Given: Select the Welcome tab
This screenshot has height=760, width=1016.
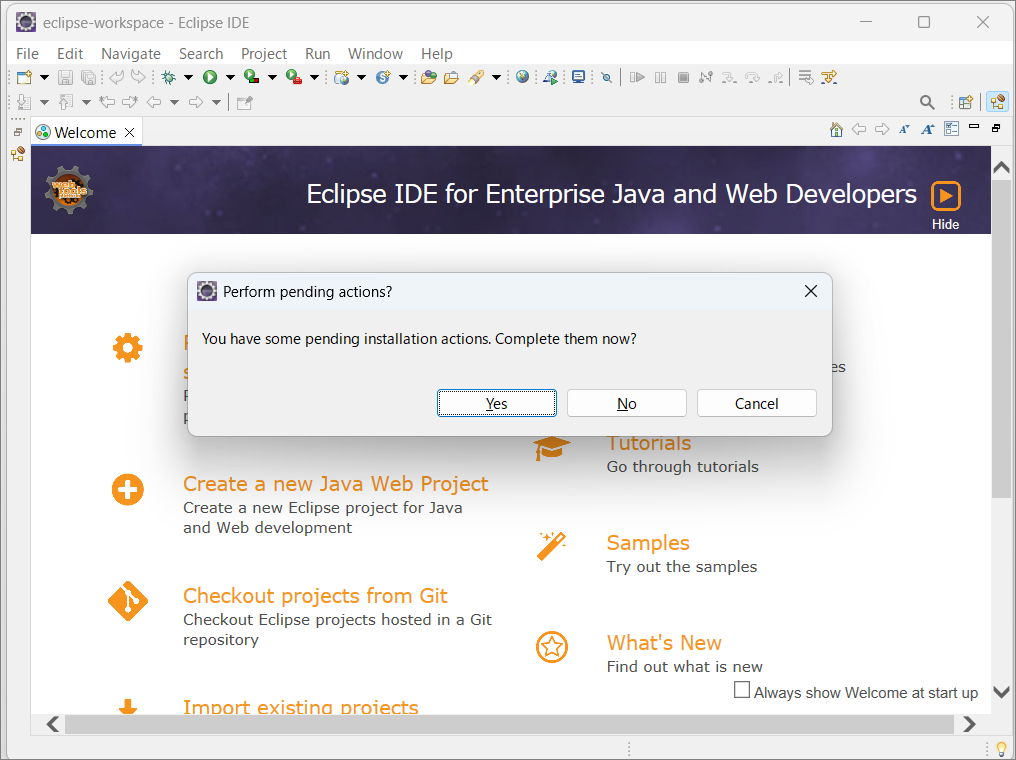Looking at the screenshot, I should coord(85,133).
